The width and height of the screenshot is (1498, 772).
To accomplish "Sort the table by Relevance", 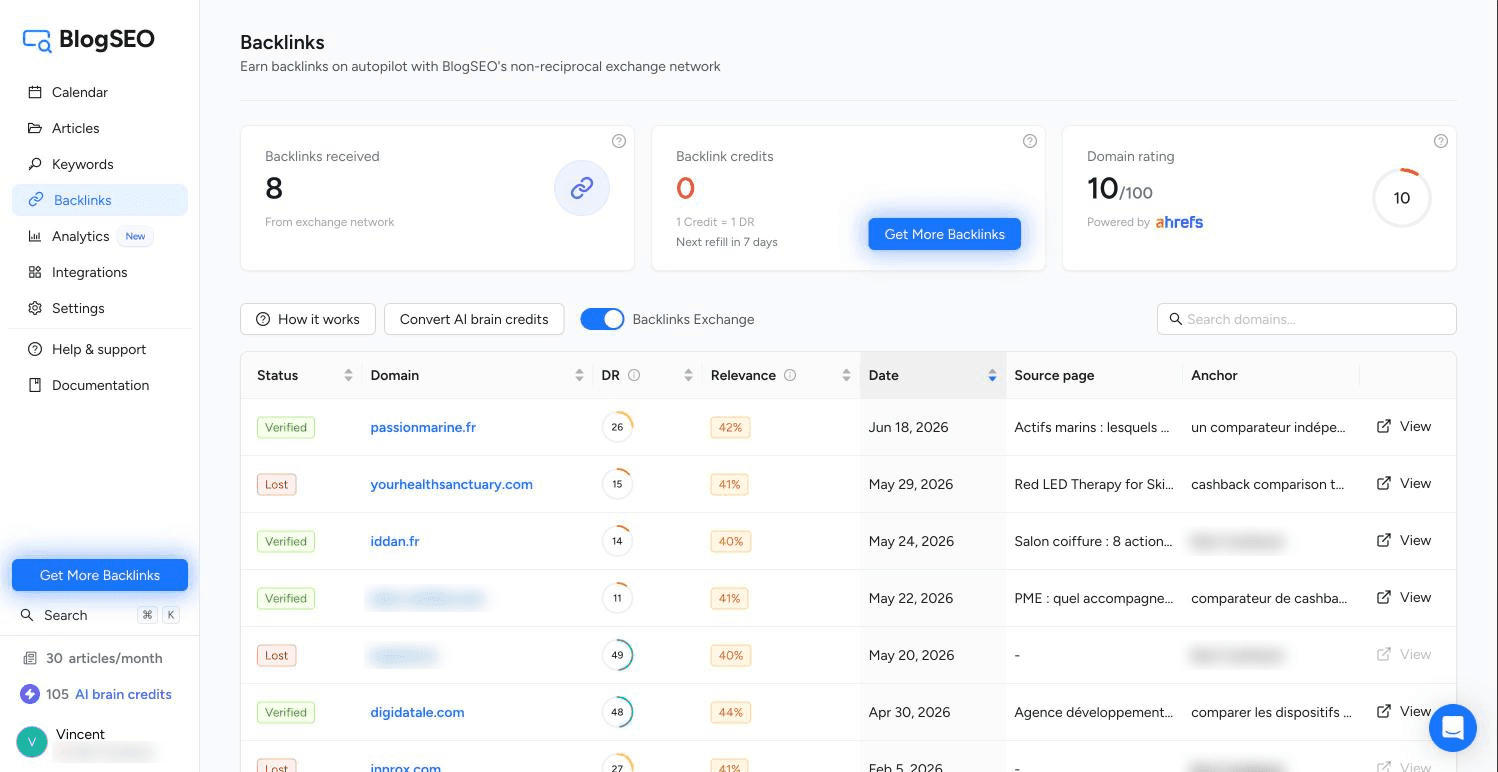I will point(846,376).
